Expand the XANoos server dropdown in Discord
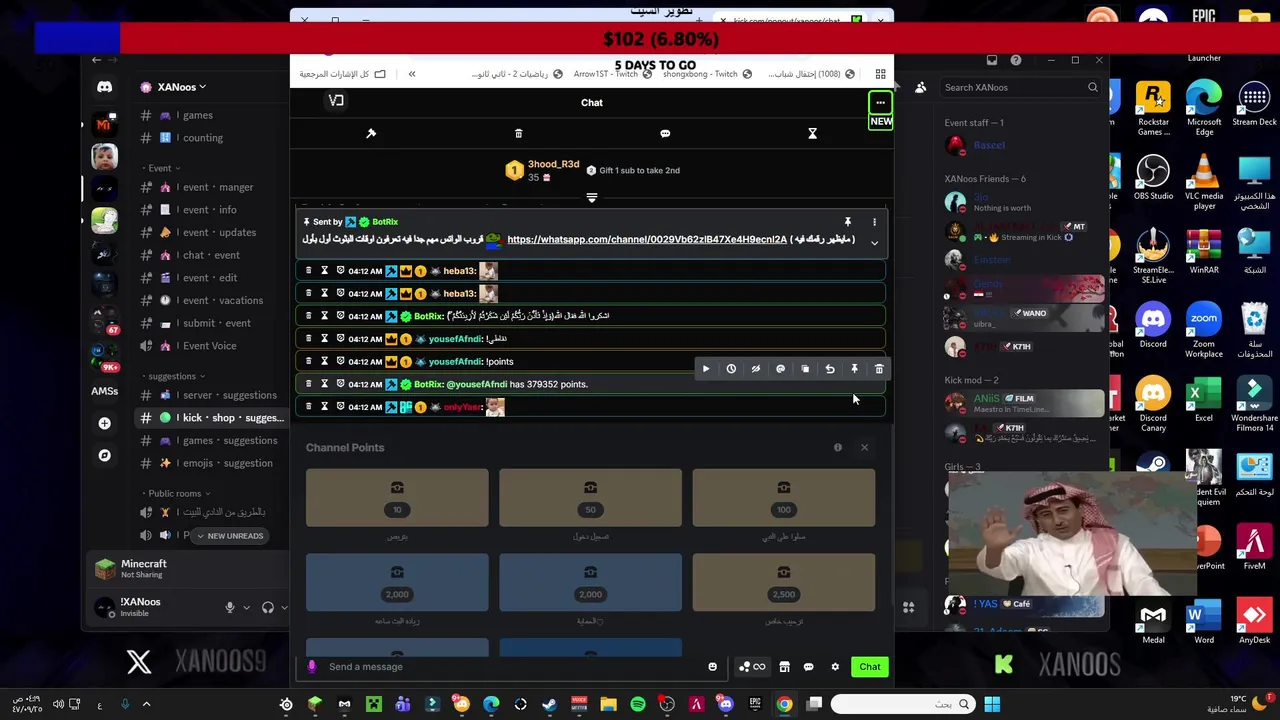 coord(182,87)
